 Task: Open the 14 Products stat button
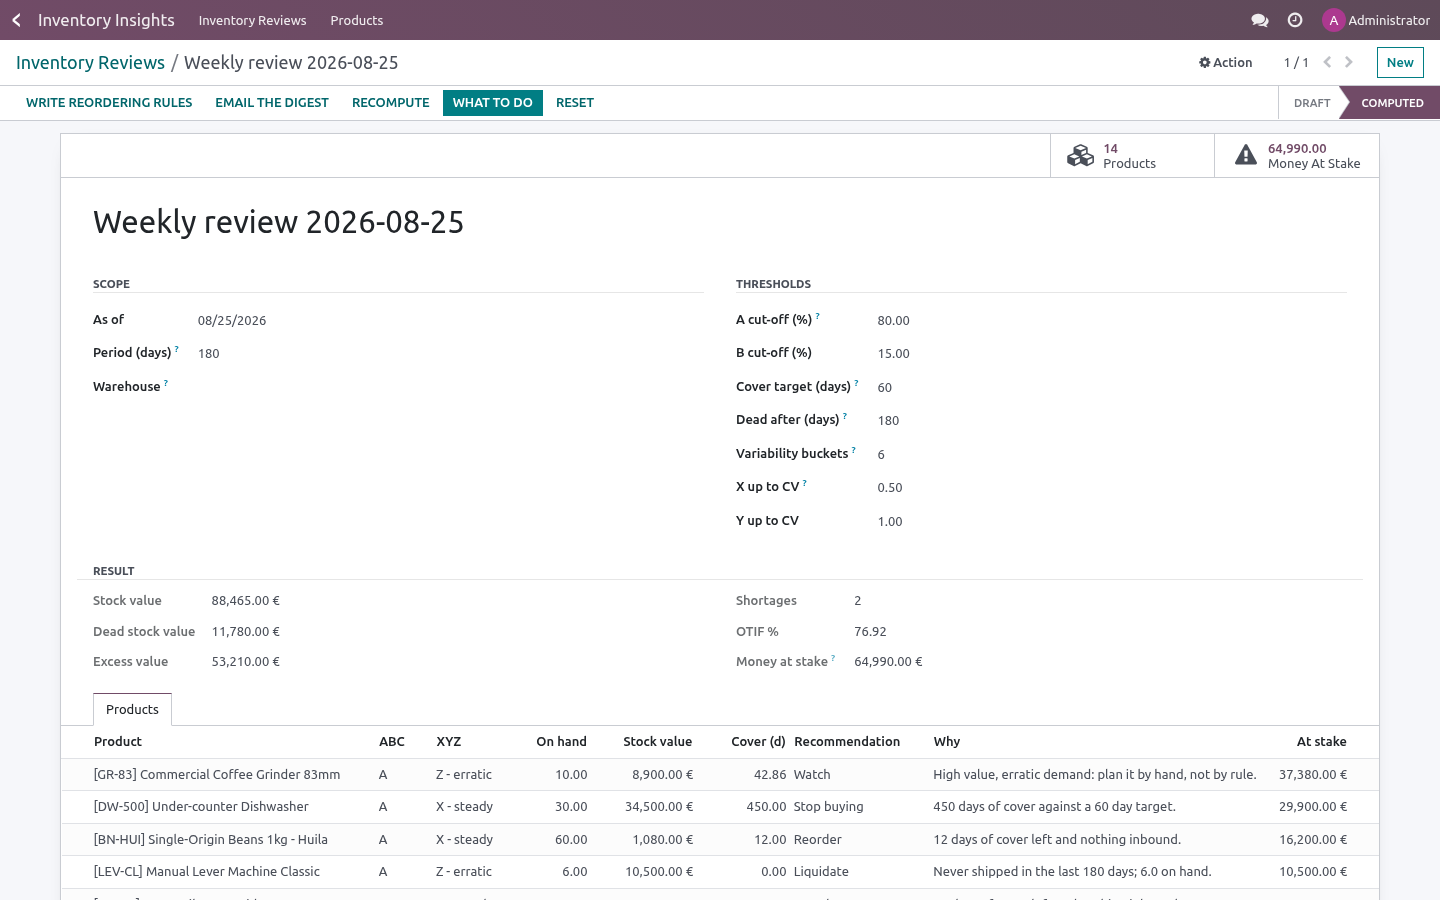click(x=1132, y=156)
